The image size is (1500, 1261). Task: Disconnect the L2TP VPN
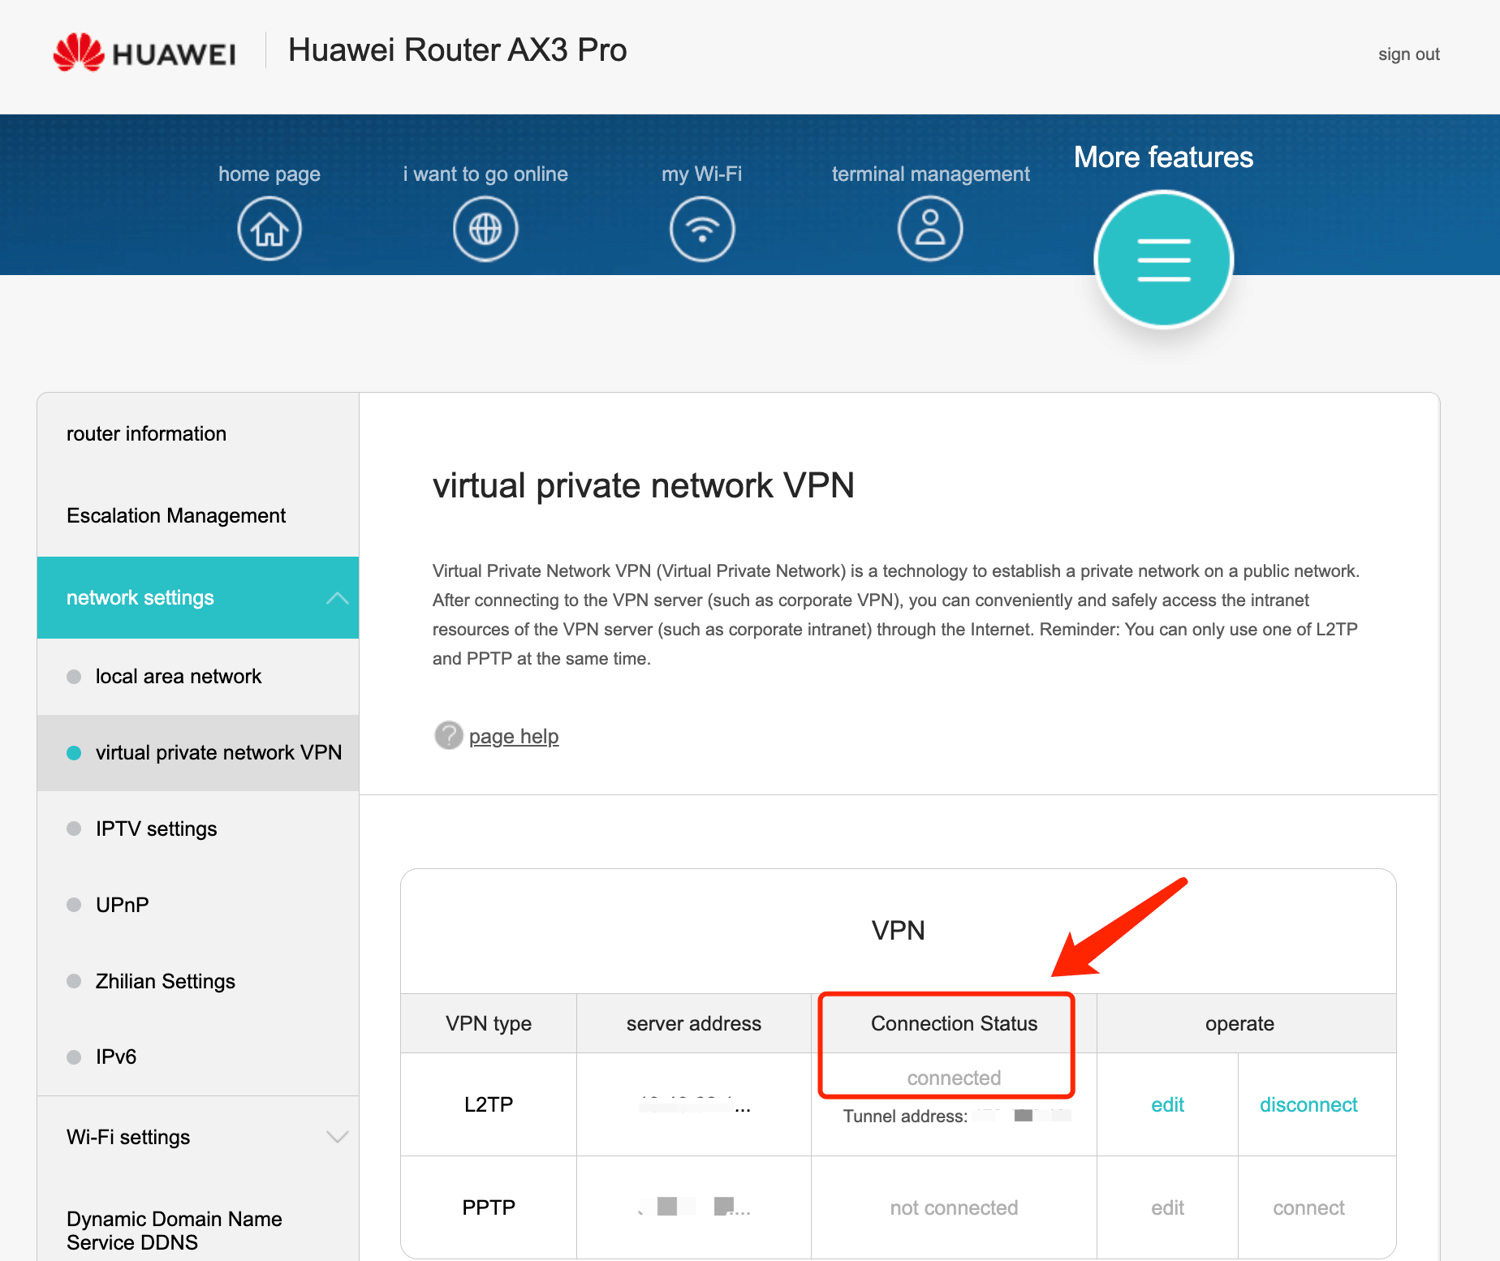coord(1308,1105)
